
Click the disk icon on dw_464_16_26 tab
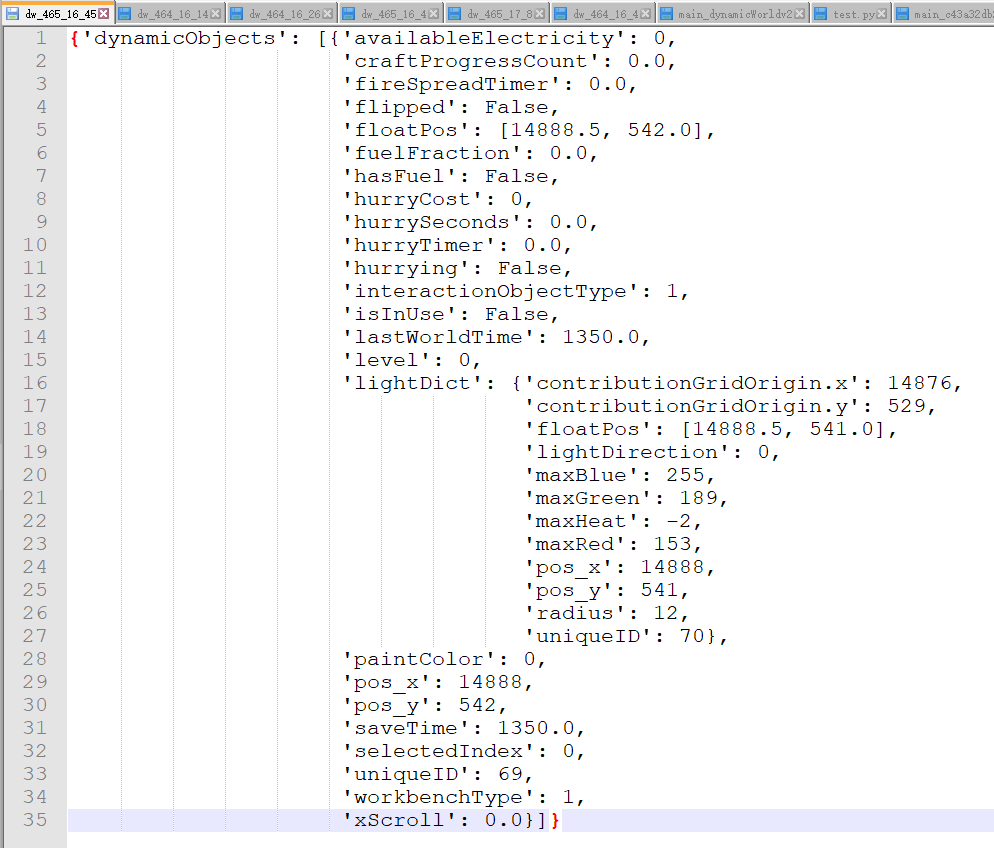point(236,13)
